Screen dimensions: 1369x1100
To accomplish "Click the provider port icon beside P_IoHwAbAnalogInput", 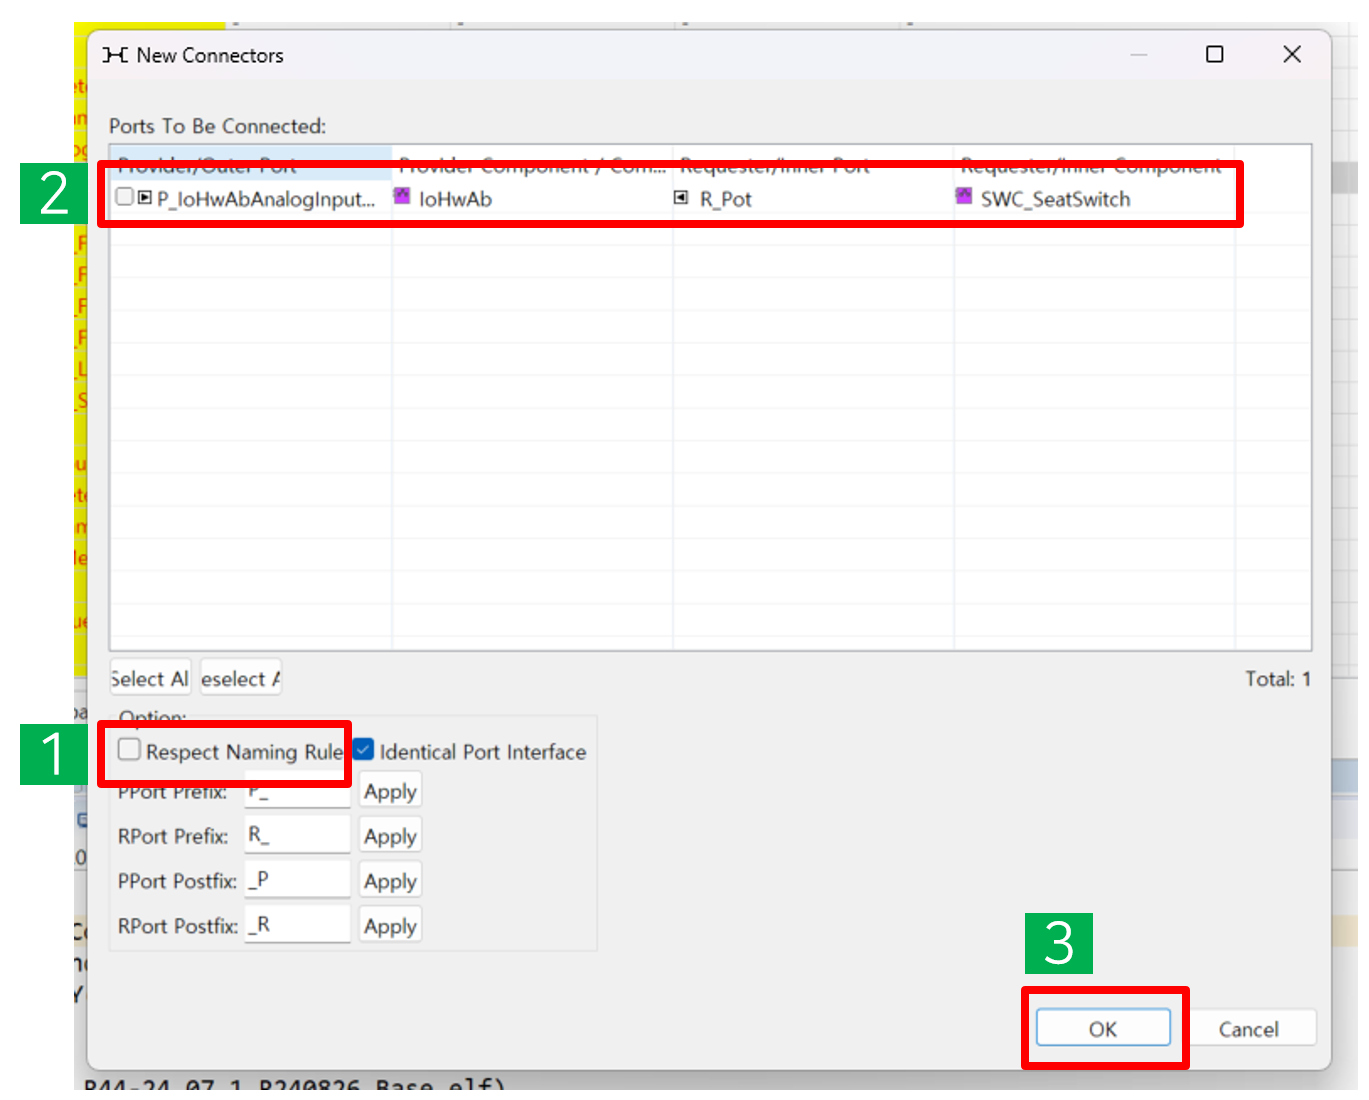I will (x=145, y=198).
